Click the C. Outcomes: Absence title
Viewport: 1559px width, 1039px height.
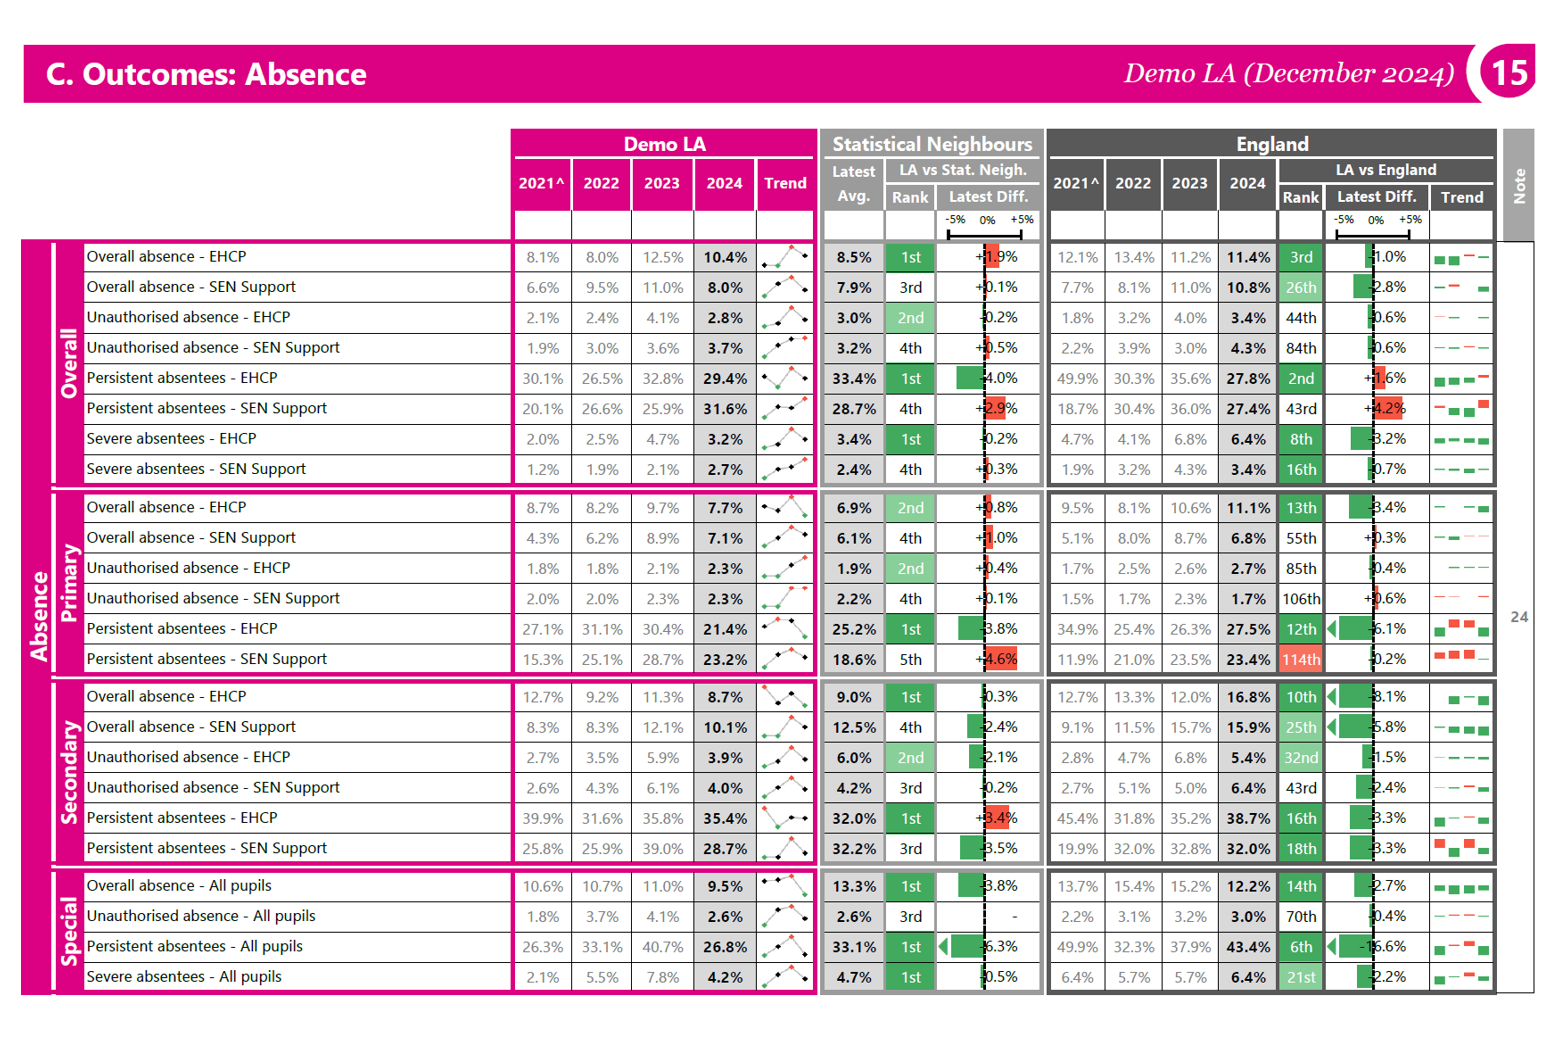[206, 74]
